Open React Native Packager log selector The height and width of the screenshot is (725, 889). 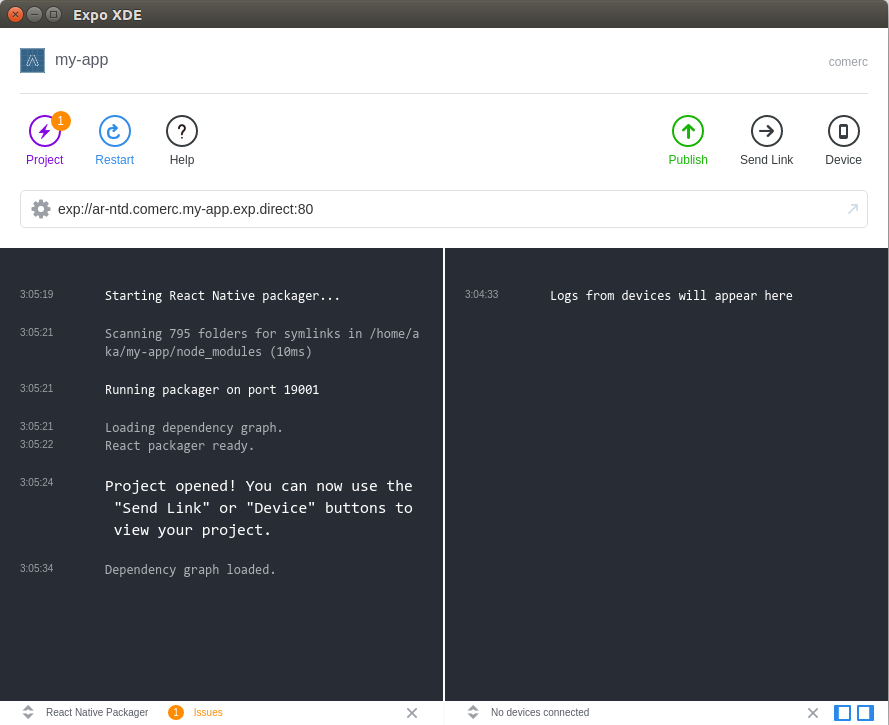97,713
